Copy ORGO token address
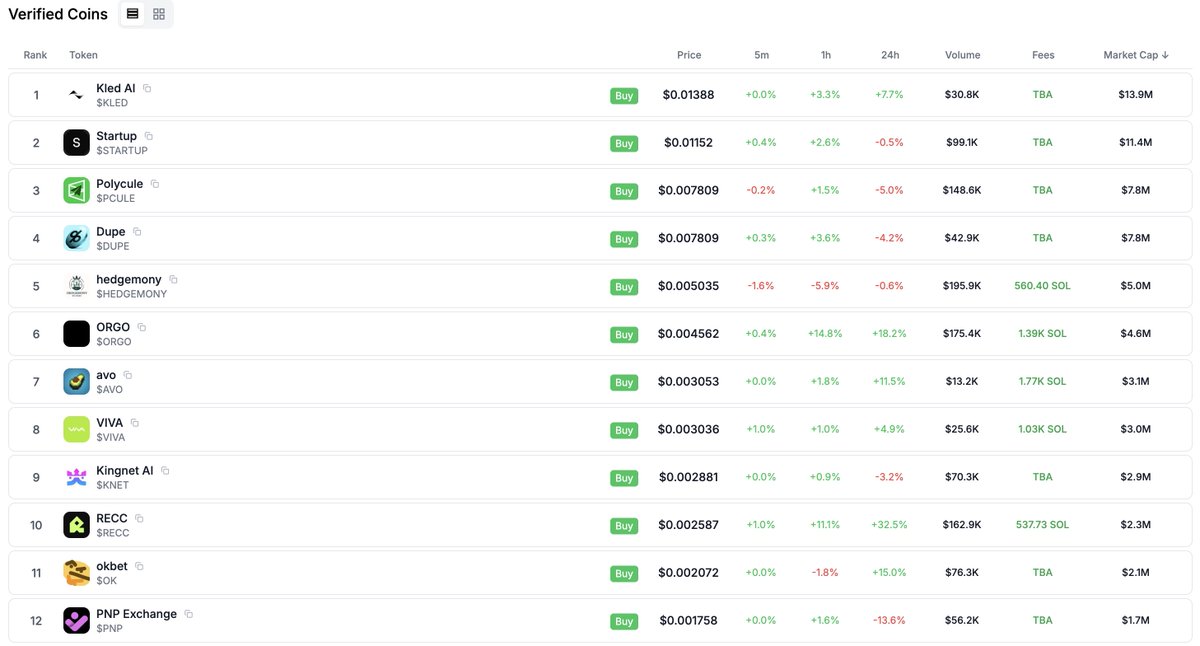Screen dimensions: 1200x646 pyautogui.click(x=142, y=327)
